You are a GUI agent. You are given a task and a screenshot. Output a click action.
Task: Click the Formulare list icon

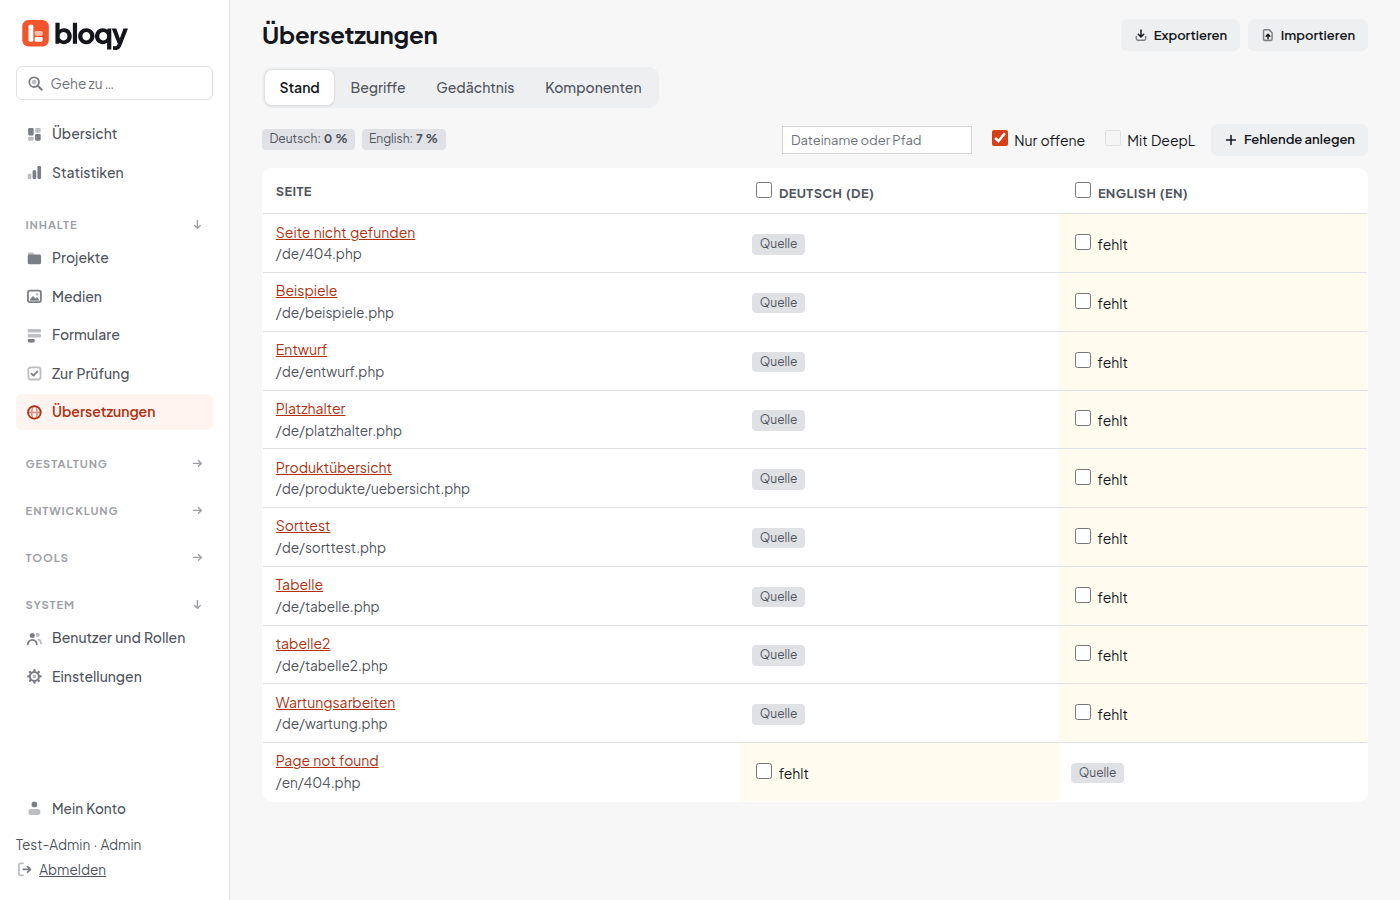[x=34, y=335]
